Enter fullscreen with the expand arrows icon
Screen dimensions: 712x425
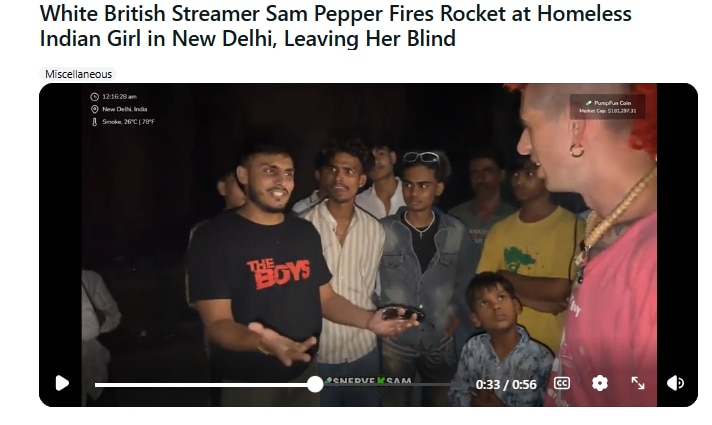(638, 383)
